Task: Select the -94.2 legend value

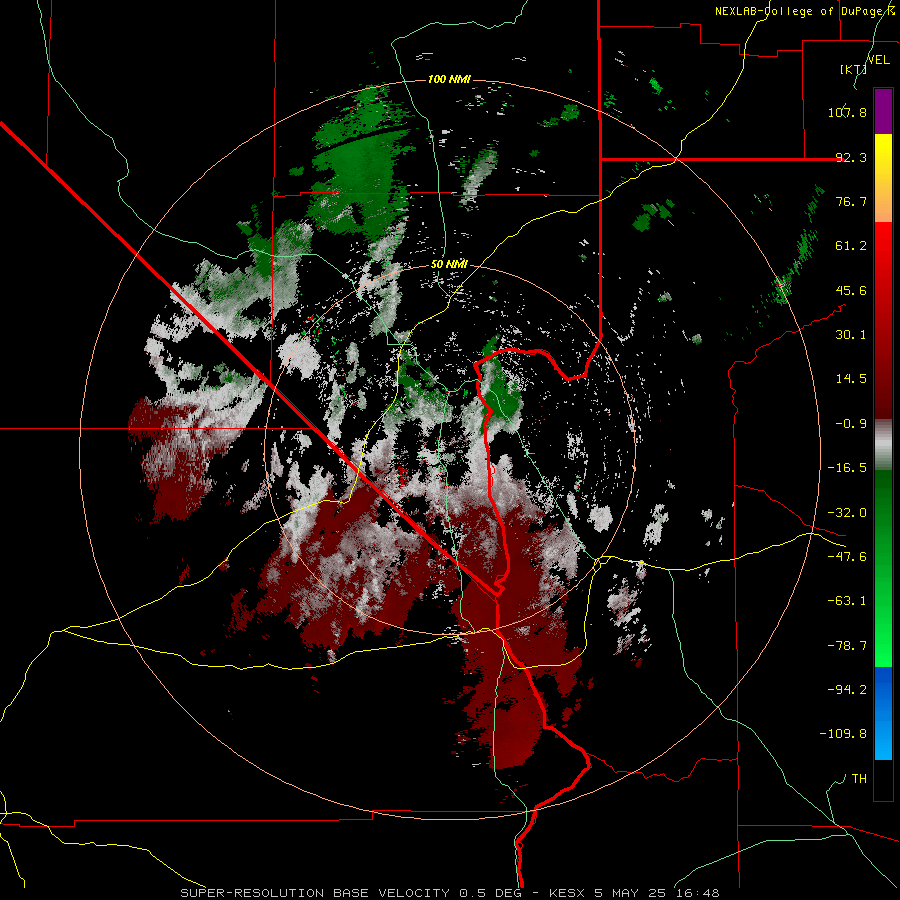Action: click(847, 689)
